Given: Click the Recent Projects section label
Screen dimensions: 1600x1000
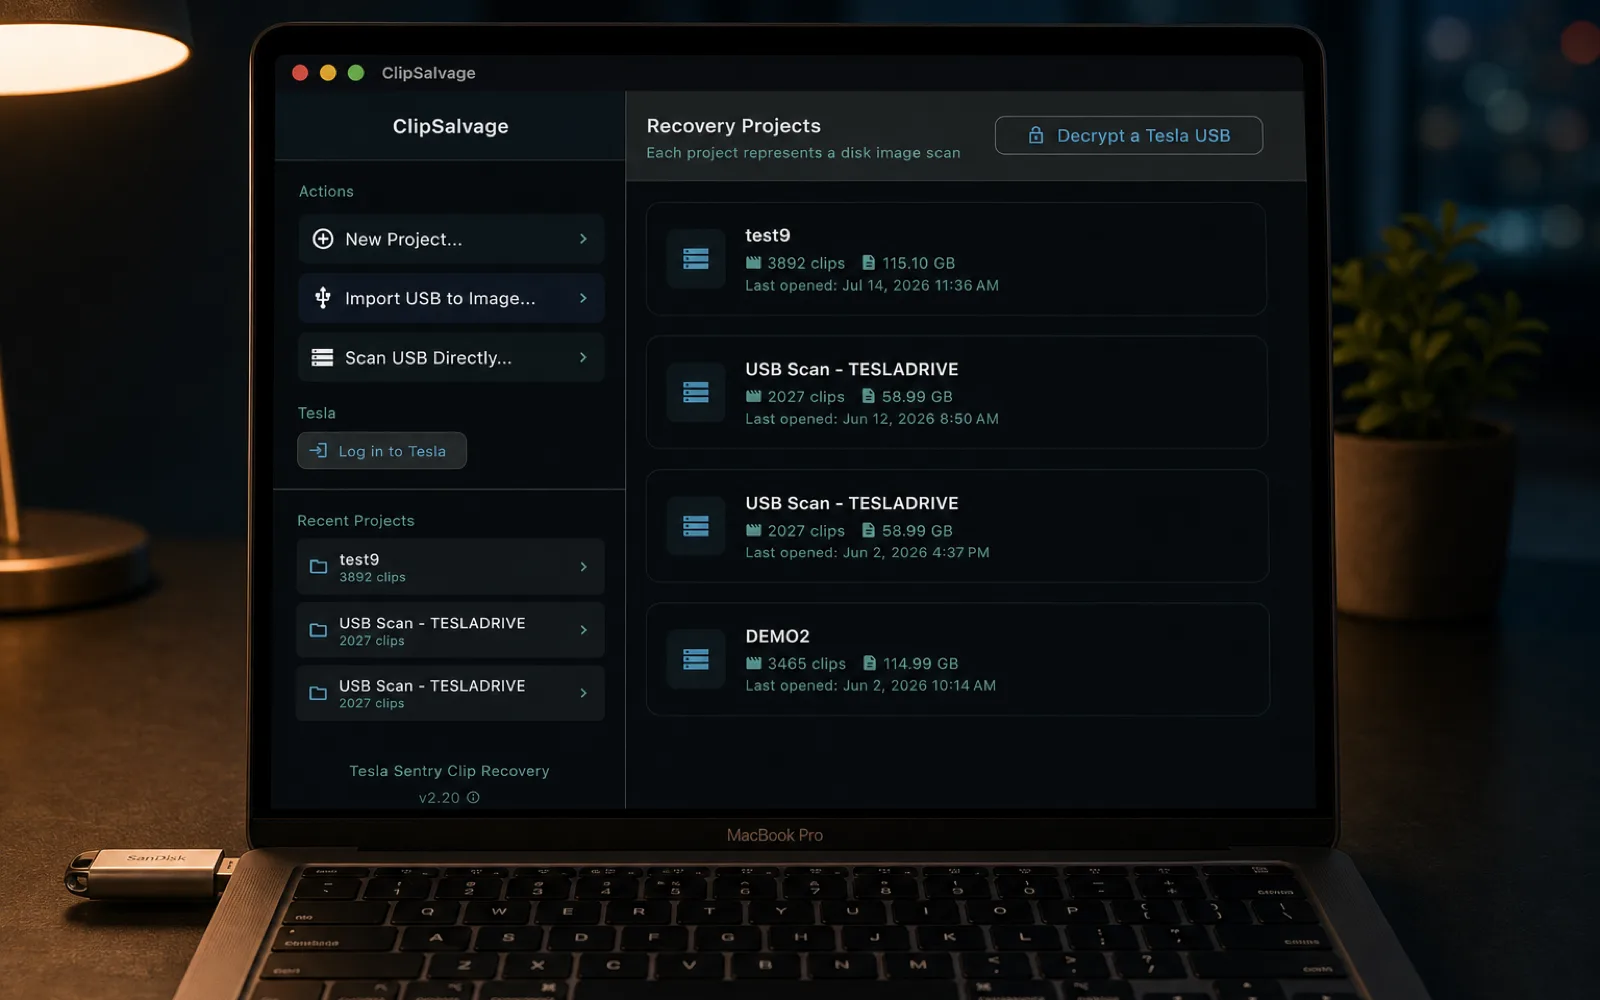Looking at the screenshot, I should tap(355, 521).
